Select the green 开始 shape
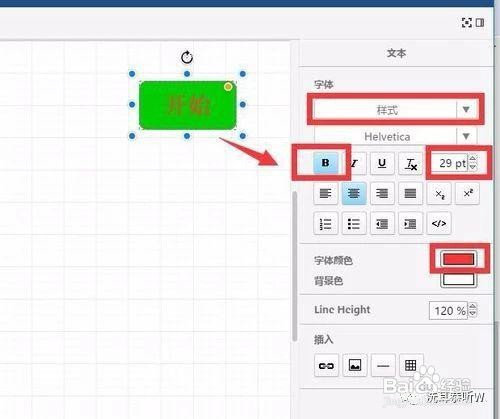 188,105
